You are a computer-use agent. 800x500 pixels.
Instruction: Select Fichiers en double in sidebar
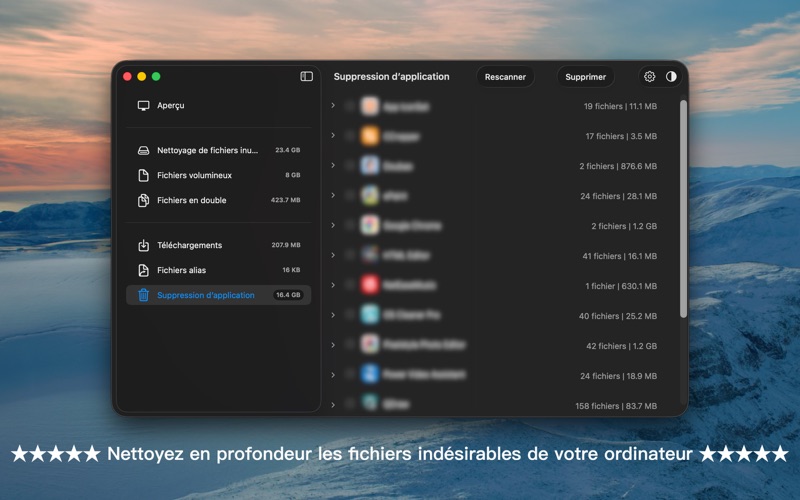pyautogui.click(x=218, y=201)
